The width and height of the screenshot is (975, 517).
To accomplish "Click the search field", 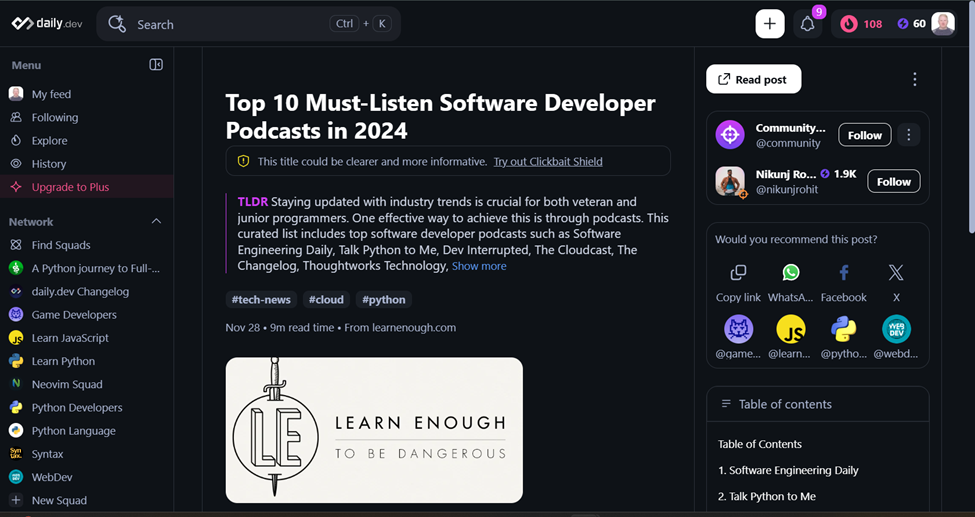I will (249, 24).
